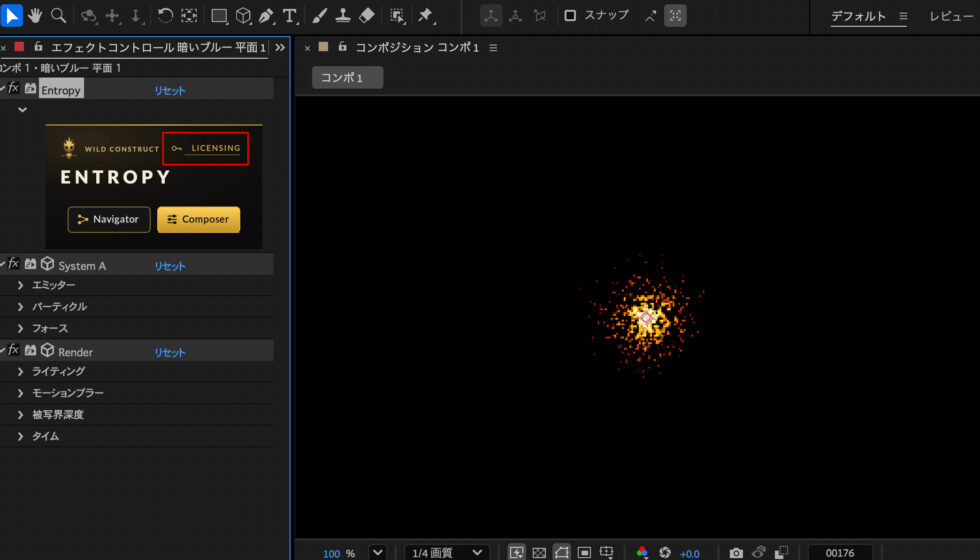980x560 pixels.
Task: Select the Orbit camera tool
Action: coord(89,16)
